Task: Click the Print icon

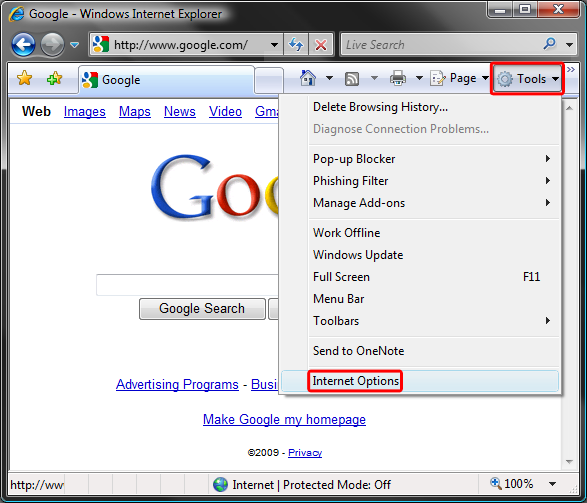Action: [398, 78]
